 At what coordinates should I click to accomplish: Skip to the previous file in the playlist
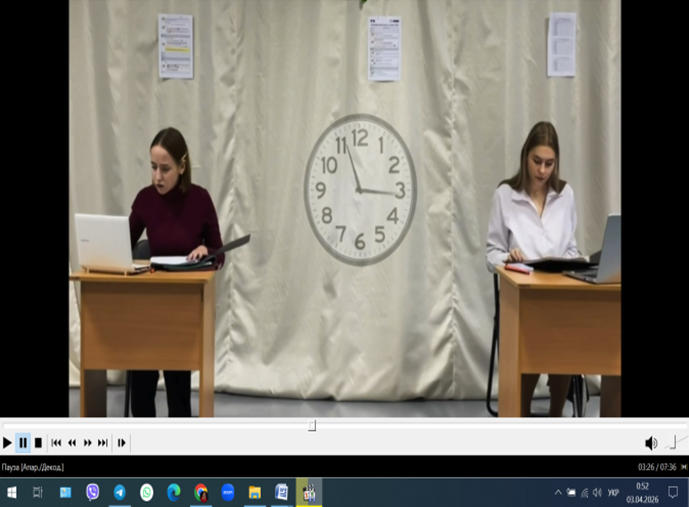pyautogui.click(x=57, y=443)
